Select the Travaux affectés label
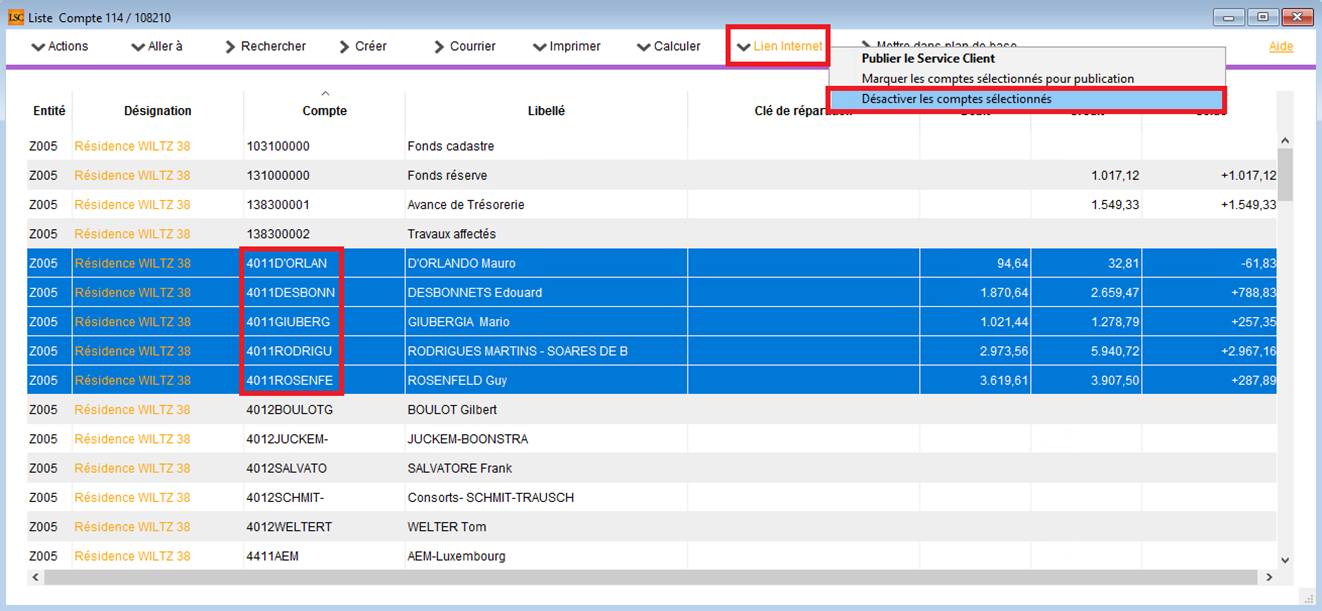Screen dimensions: 1322x611 [452, 234]
